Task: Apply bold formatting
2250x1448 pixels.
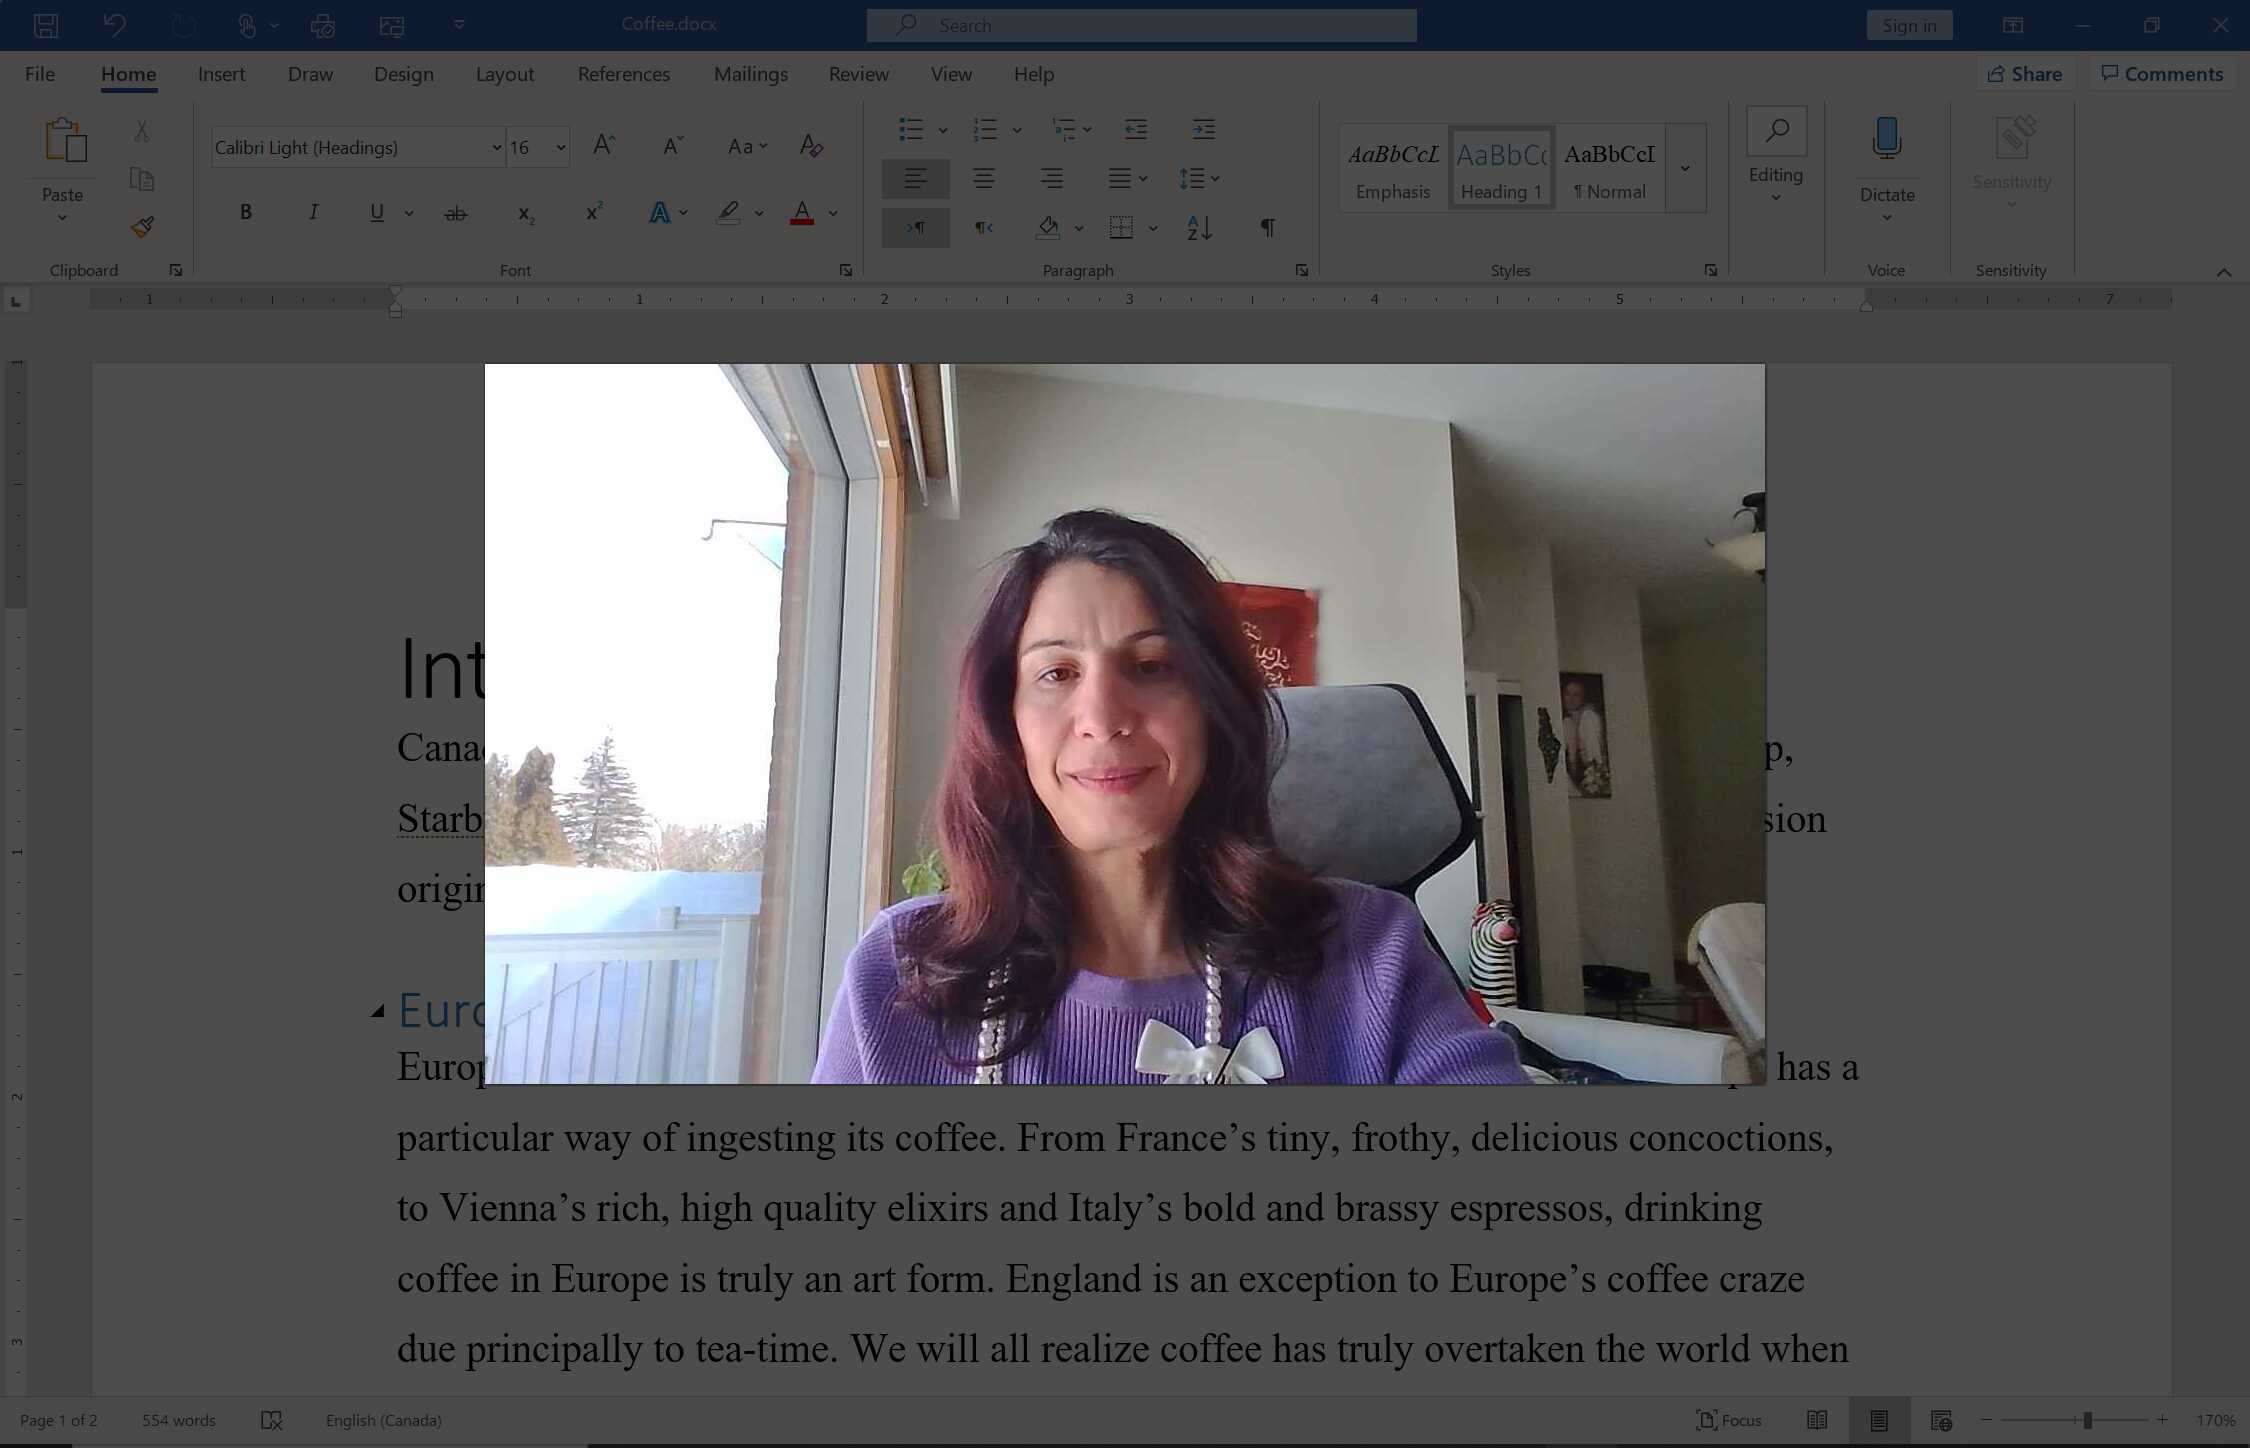Action: [x=245, y=212]
